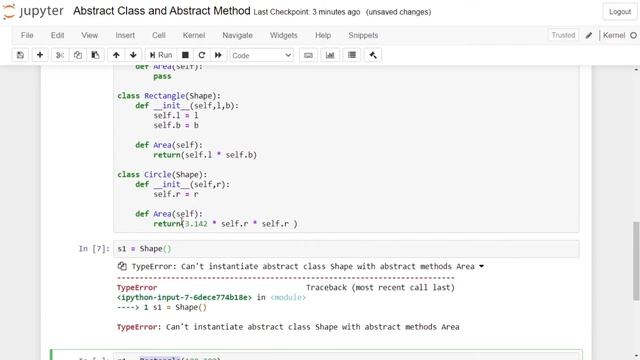Click into the s1 = Shape() input cell
The image size is (640, 360).
pyautogui.click(x=346, y=249)
